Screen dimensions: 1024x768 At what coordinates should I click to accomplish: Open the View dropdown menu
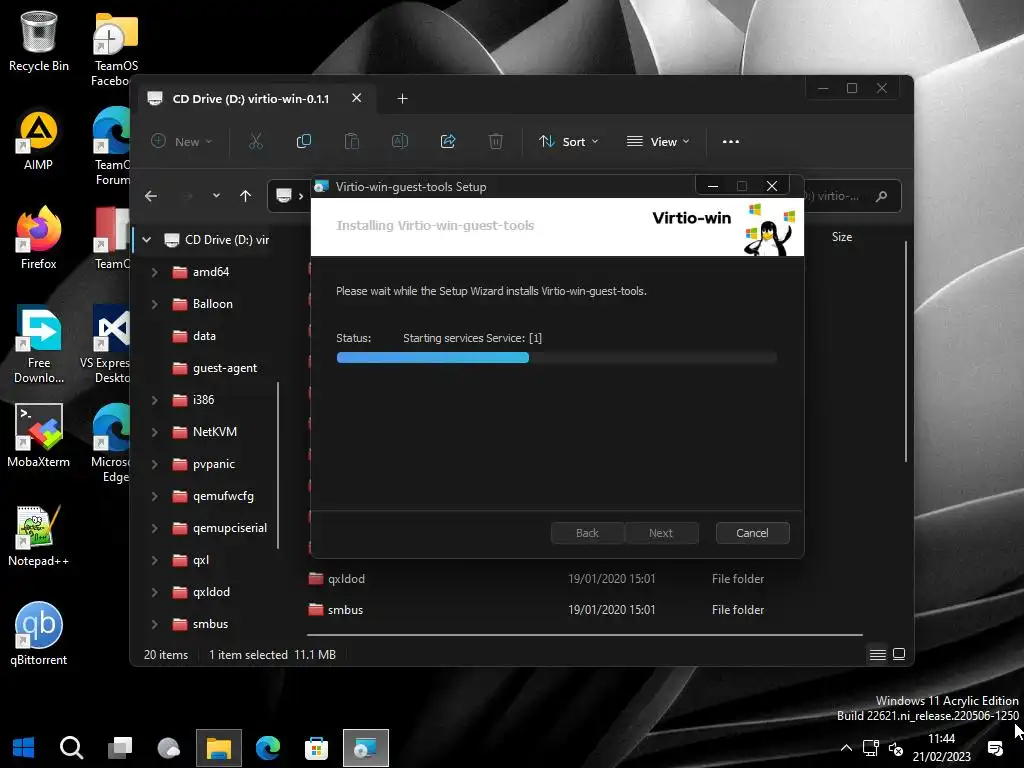[658, 141]
